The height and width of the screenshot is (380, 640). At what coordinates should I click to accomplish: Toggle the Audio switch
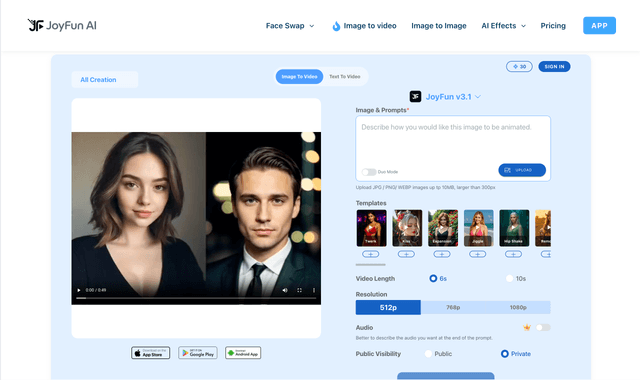tap(543, 327)
